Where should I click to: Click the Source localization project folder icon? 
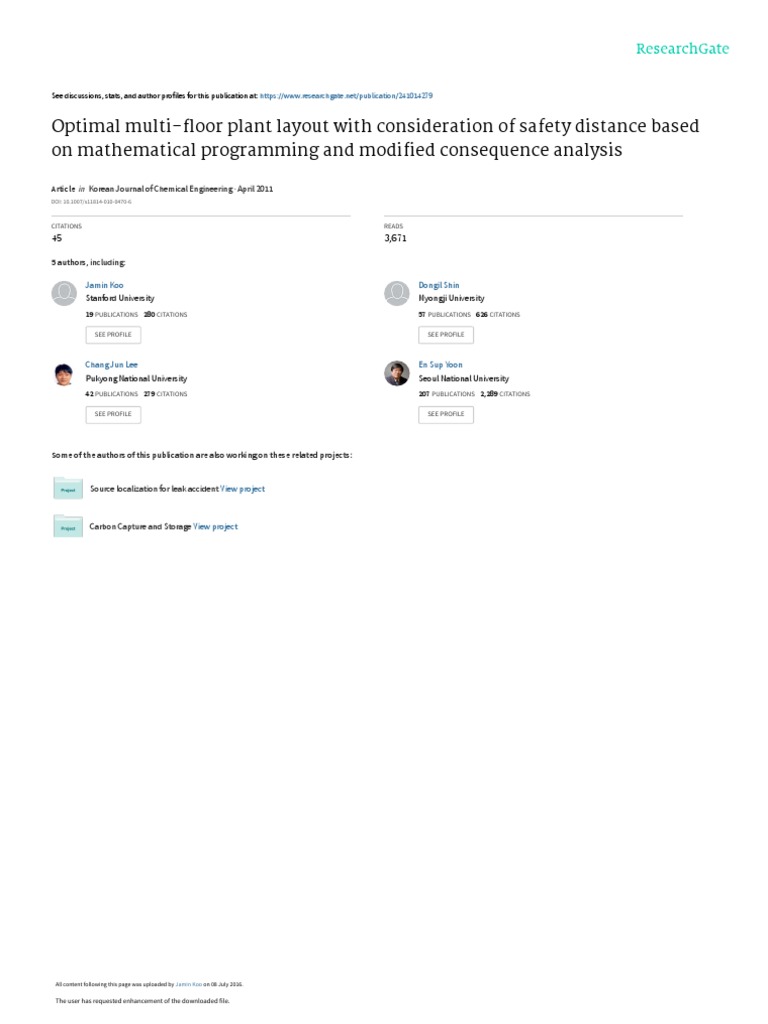(x=68, y=488)
